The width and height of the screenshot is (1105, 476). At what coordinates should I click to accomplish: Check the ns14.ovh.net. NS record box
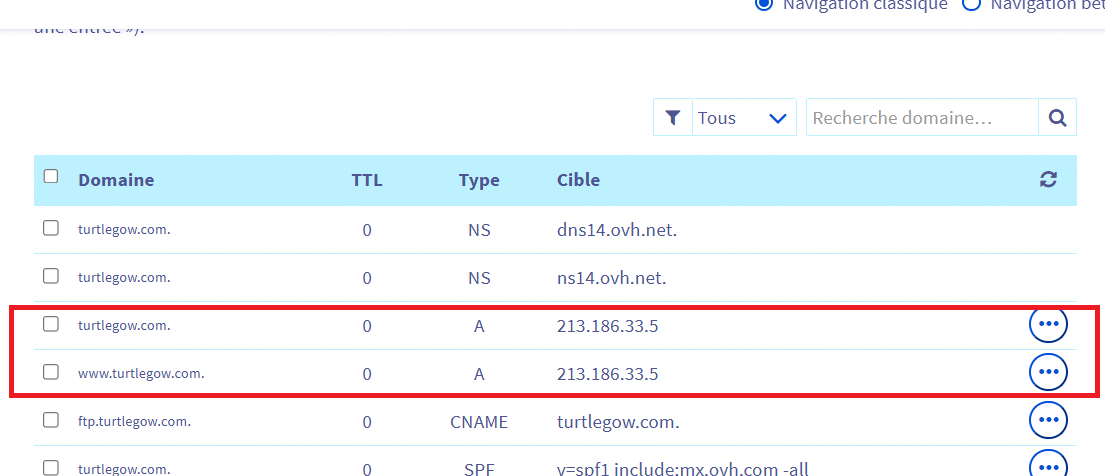tap(51, 276)
